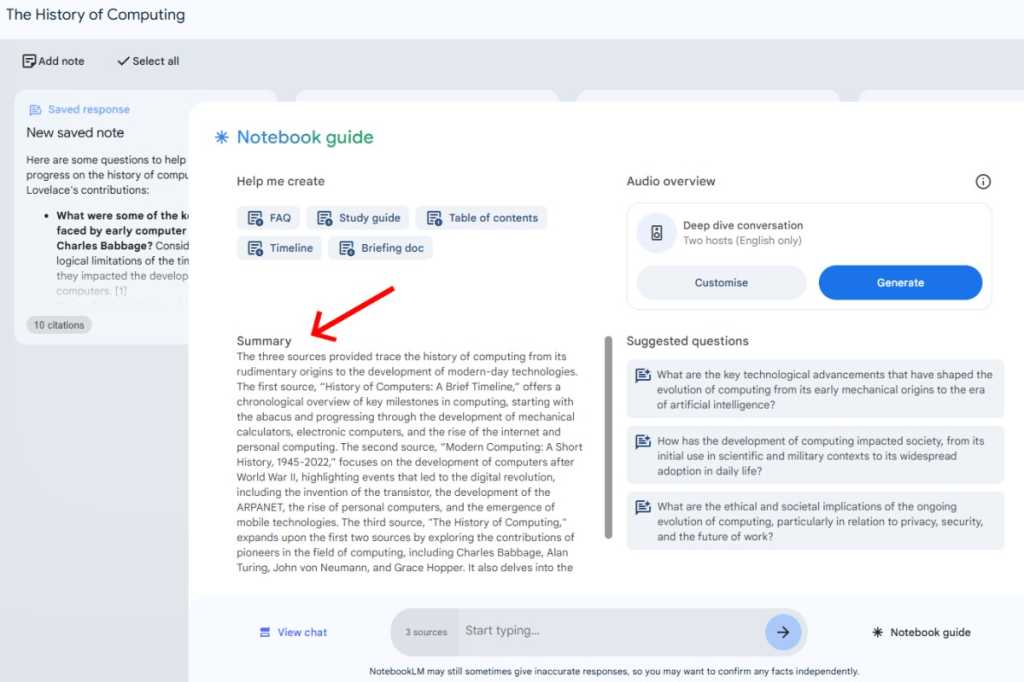Click the note icon on the first suggested question
Image resolution: width=1024 pixels, height=682 pixels.
click(x=644, y=375)
